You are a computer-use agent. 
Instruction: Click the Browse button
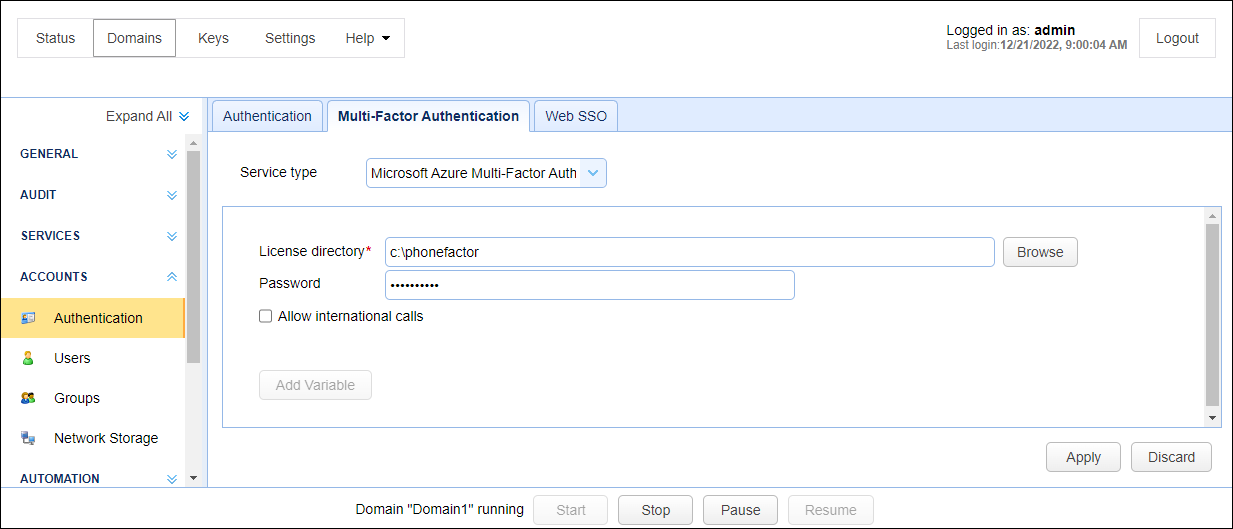[1040, 252]
